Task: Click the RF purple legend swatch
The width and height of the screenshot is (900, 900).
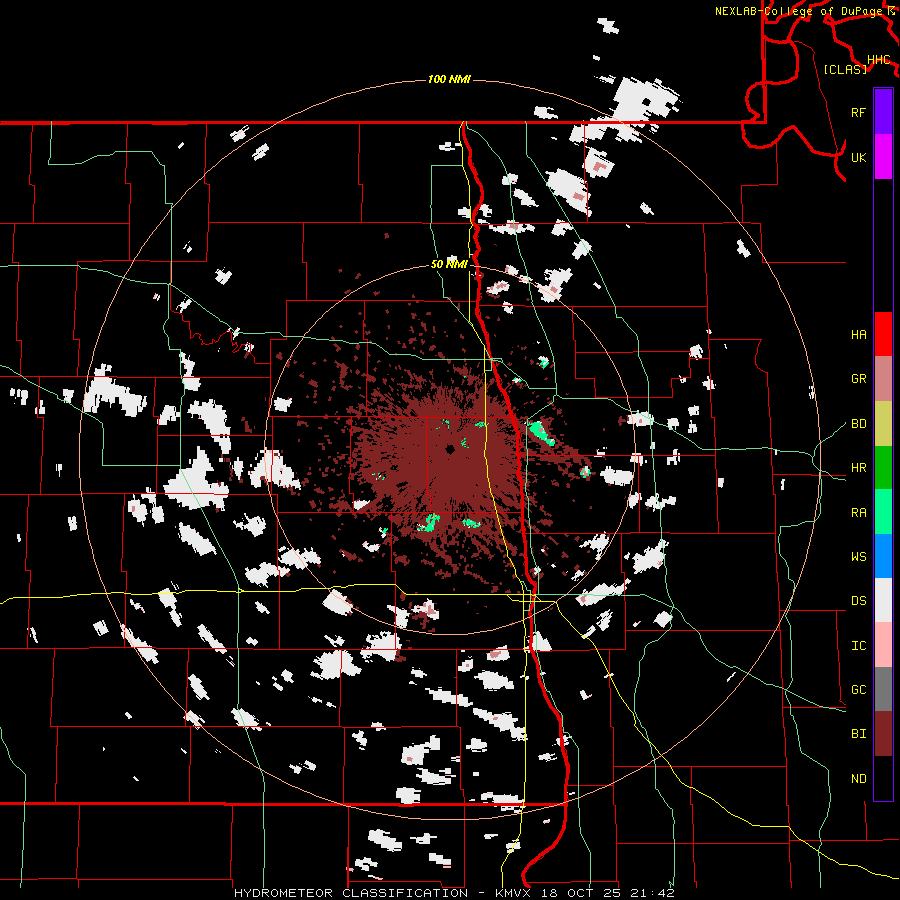Action: (883, 112)
